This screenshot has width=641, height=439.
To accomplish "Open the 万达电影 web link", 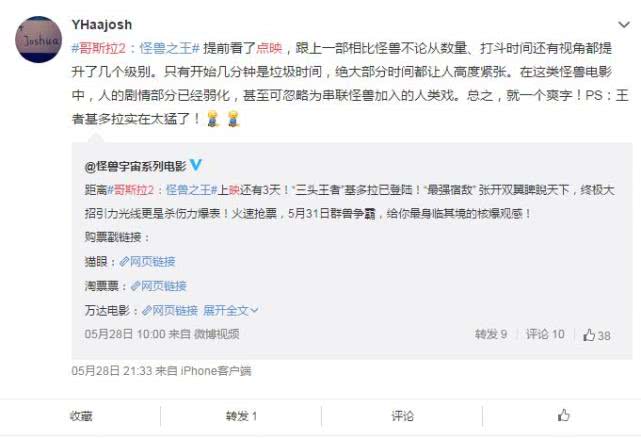I will pyautogui.click(x=170, y=311).
